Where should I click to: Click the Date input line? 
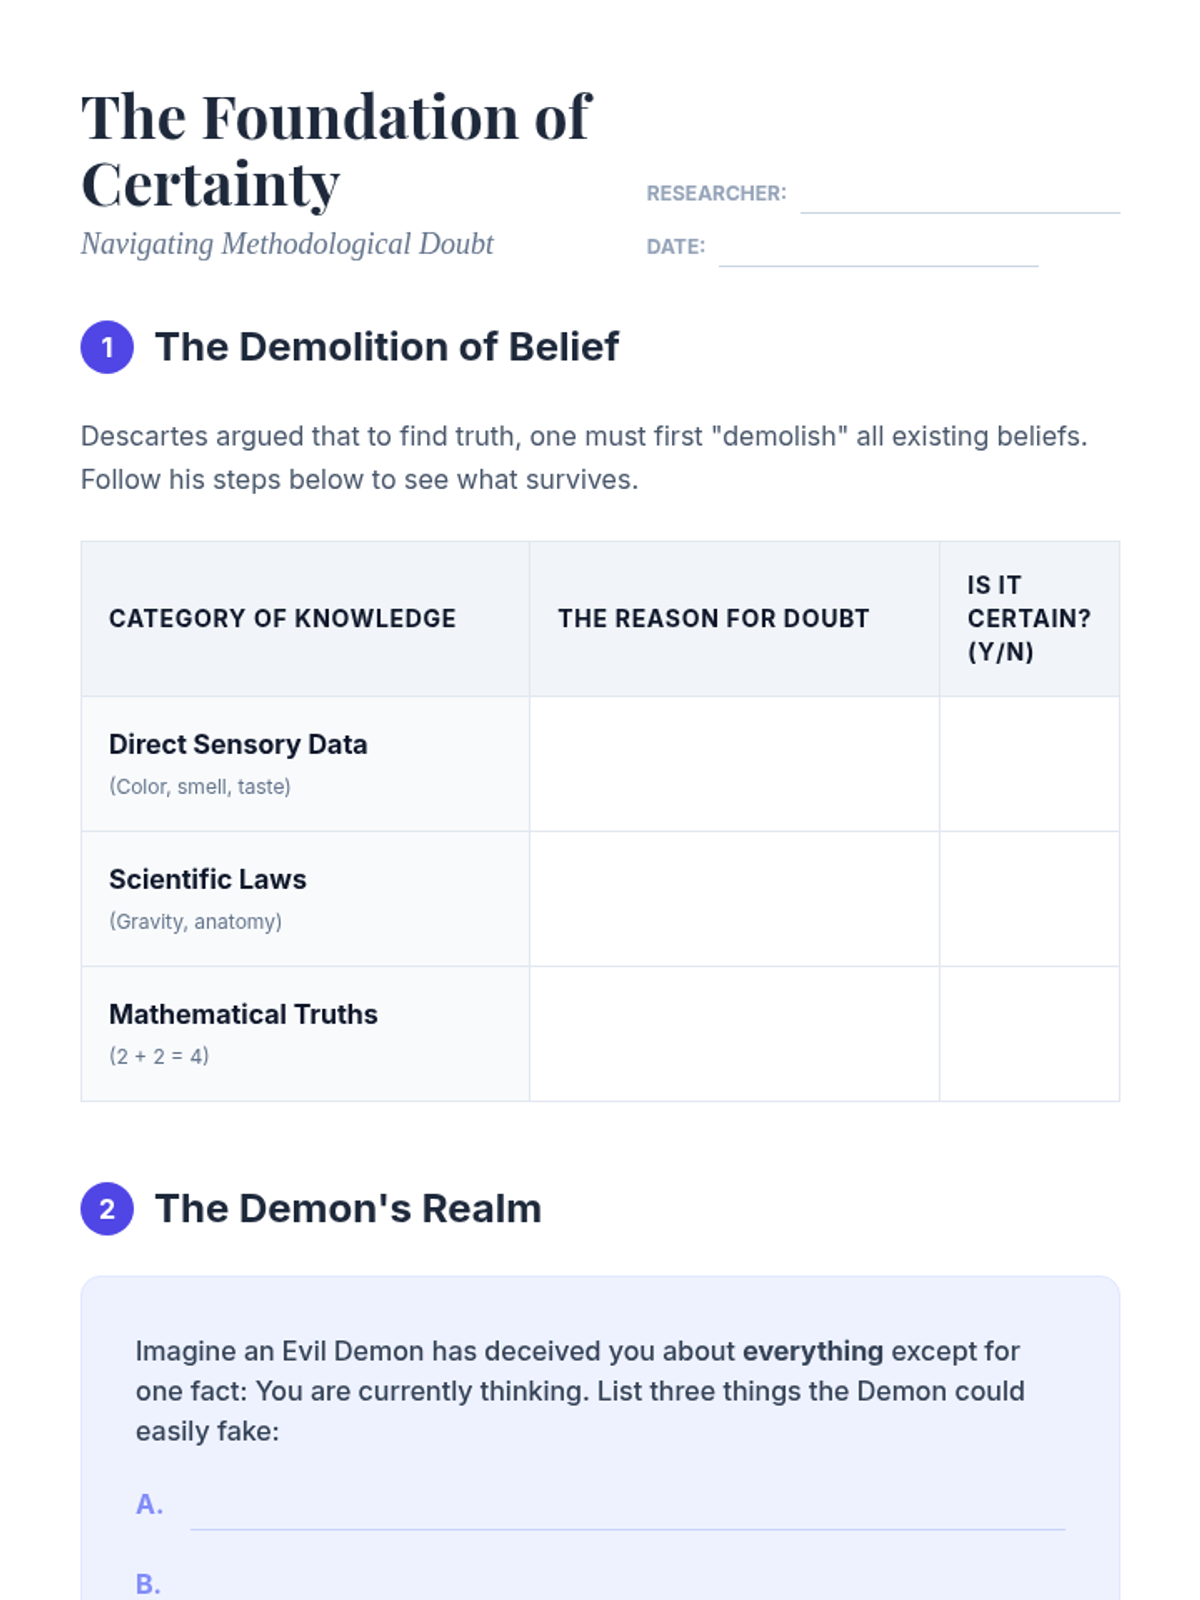pos(878,248)
